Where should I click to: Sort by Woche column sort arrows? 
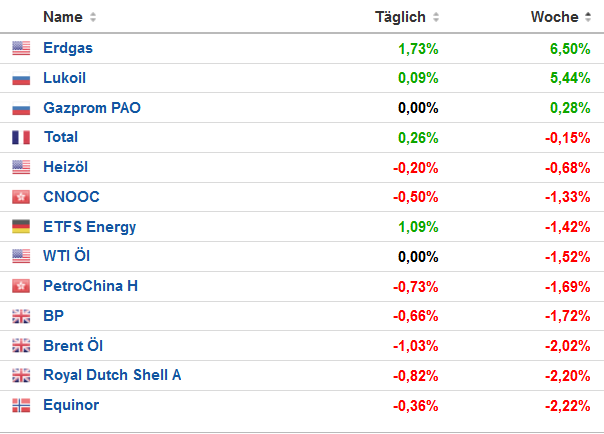[588, 18]
